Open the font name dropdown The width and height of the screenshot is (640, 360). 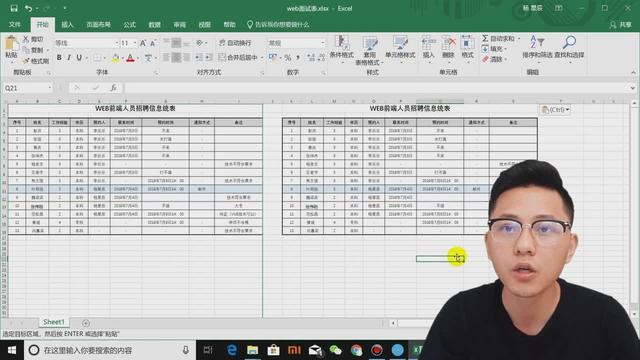point(116,43)
